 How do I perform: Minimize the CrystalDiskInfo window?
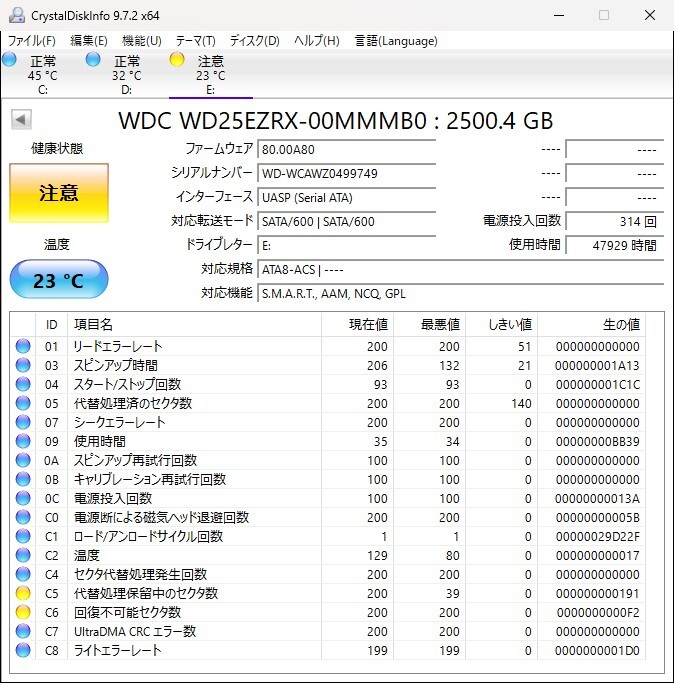(559, 15)
